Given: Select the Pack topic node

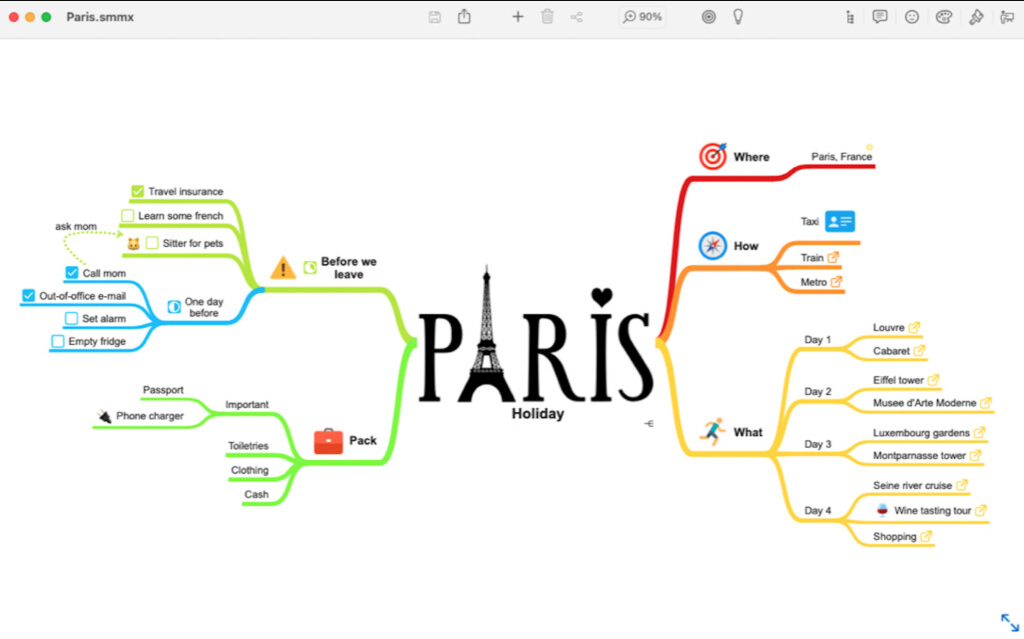Looking at the screenshot, I should [x=362, y=441].
